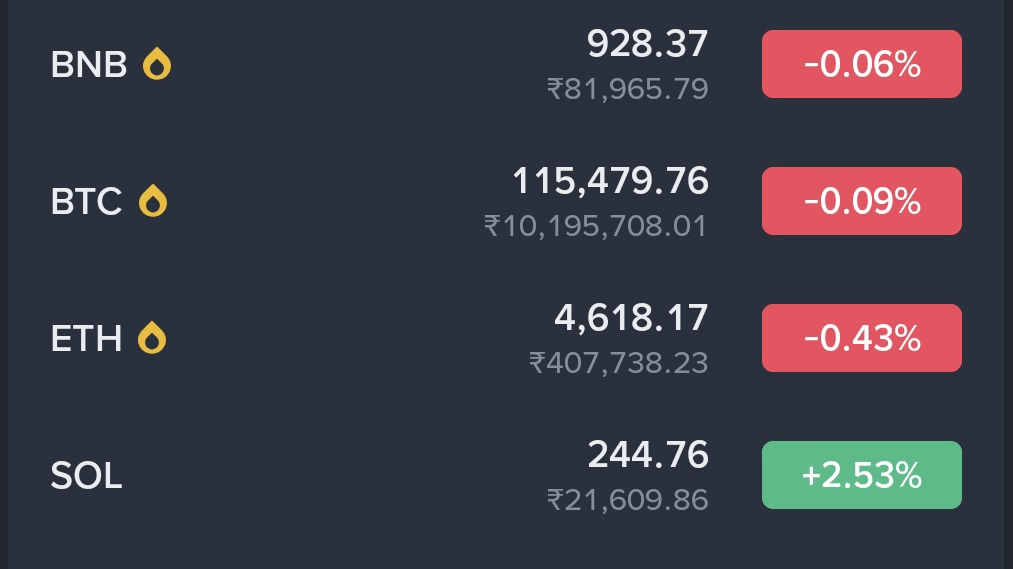Screen dimensions: 1013x569
Task: Click the SOL price 244.76
Action: (648, 455)
